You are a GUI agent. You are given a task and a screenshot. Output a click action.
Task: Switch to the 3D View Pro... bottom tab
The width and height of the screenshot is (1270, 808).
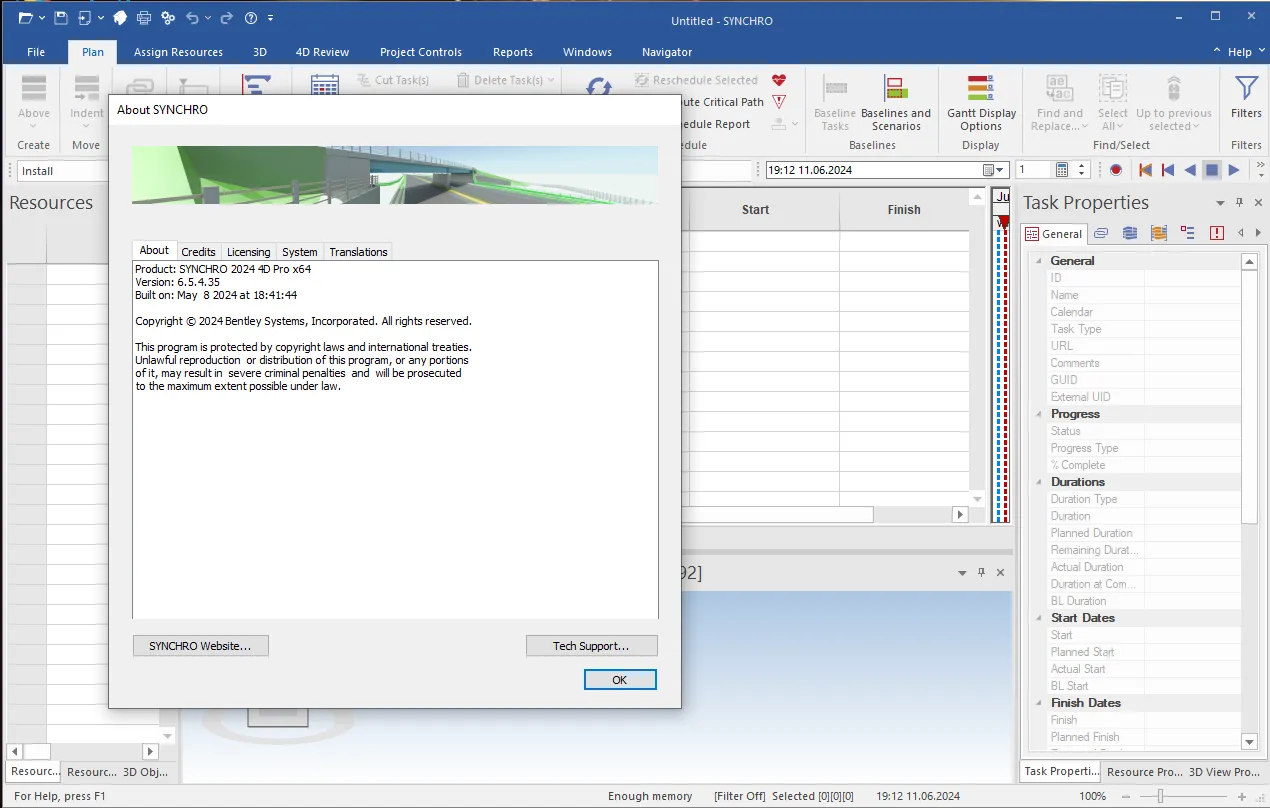pyautogui.click(x=1224, y=772)
